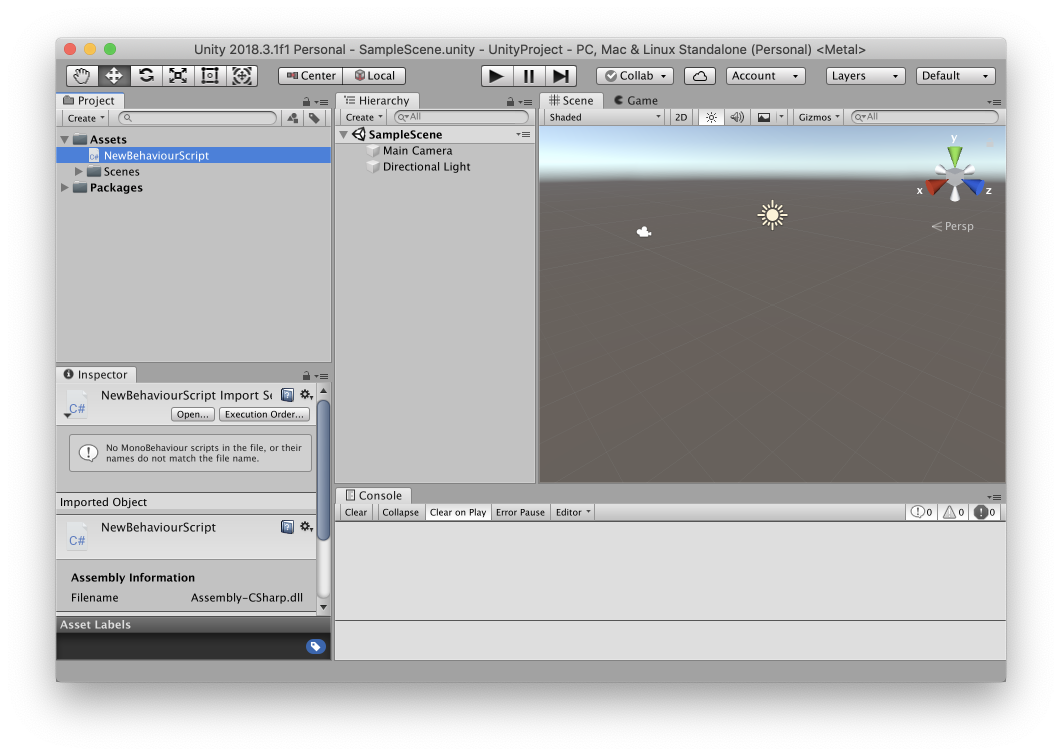Open SampleScene context options menu
This screenshot has height=756, width=1062.
[524, 134]
